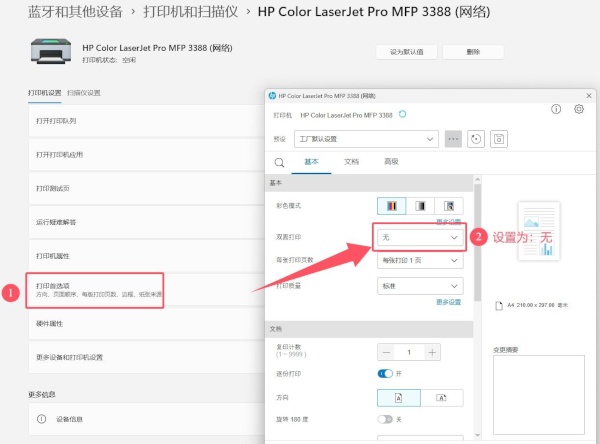The image size is (600, 444).
Task: Open the info icon in HP dialog
Action: [556, 109]
